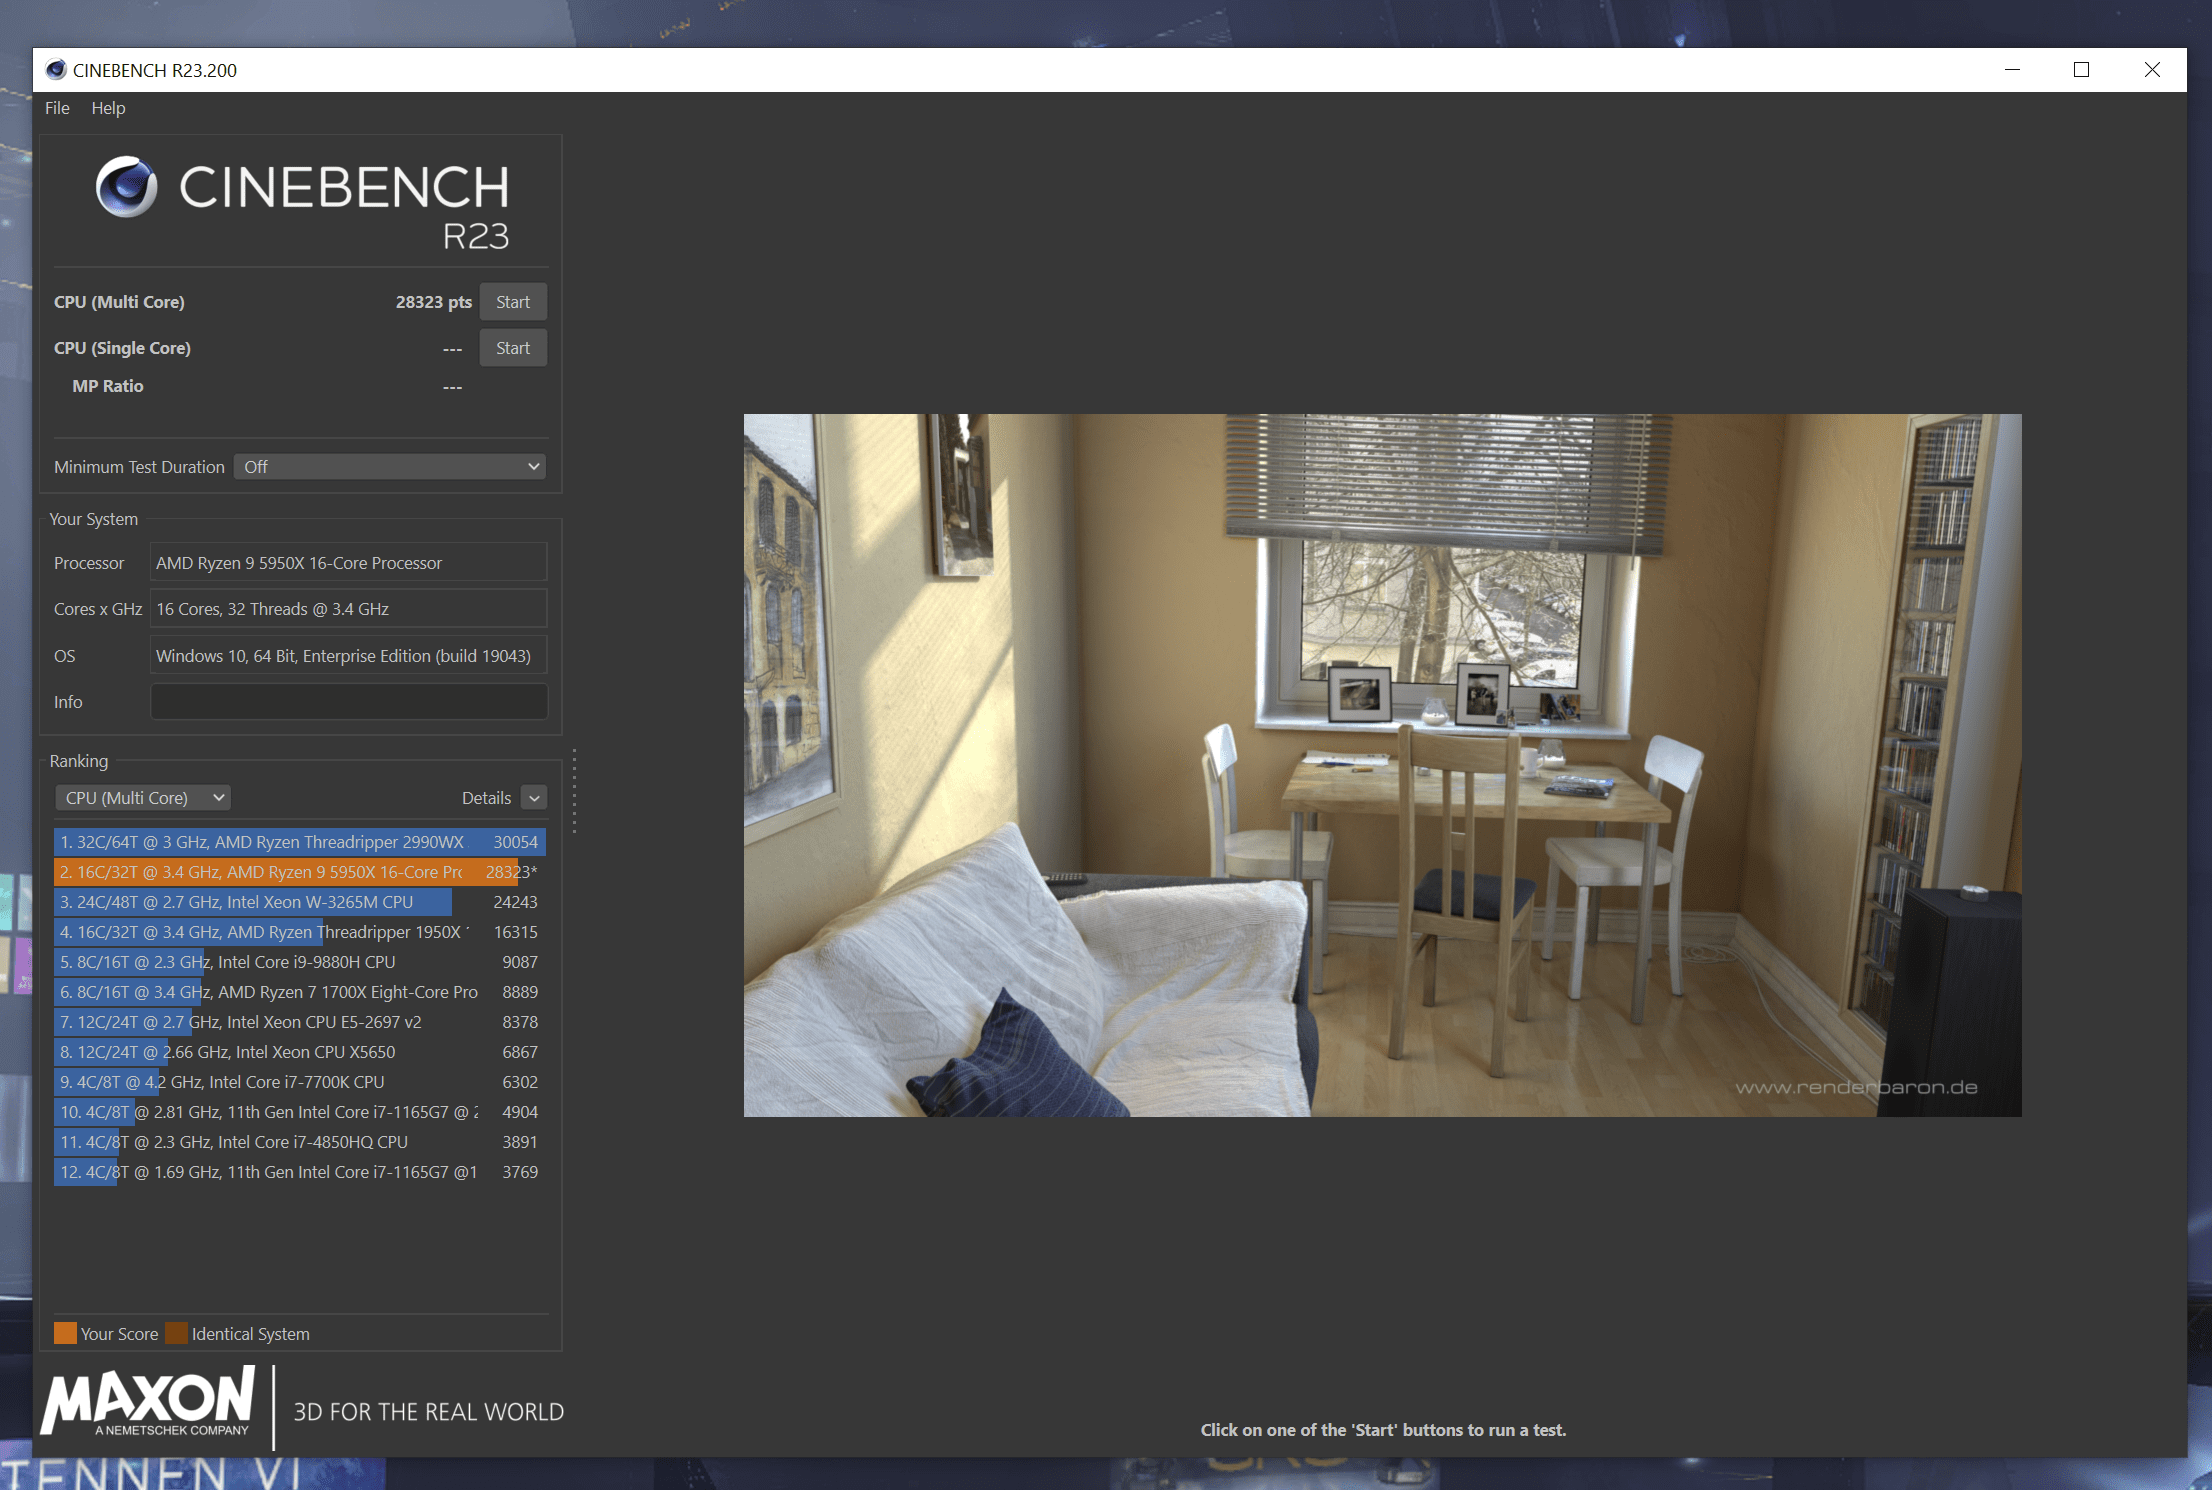Click the 28323 pts multi core score
This screenshot has height=1490, width=2212.
point(433,302)
